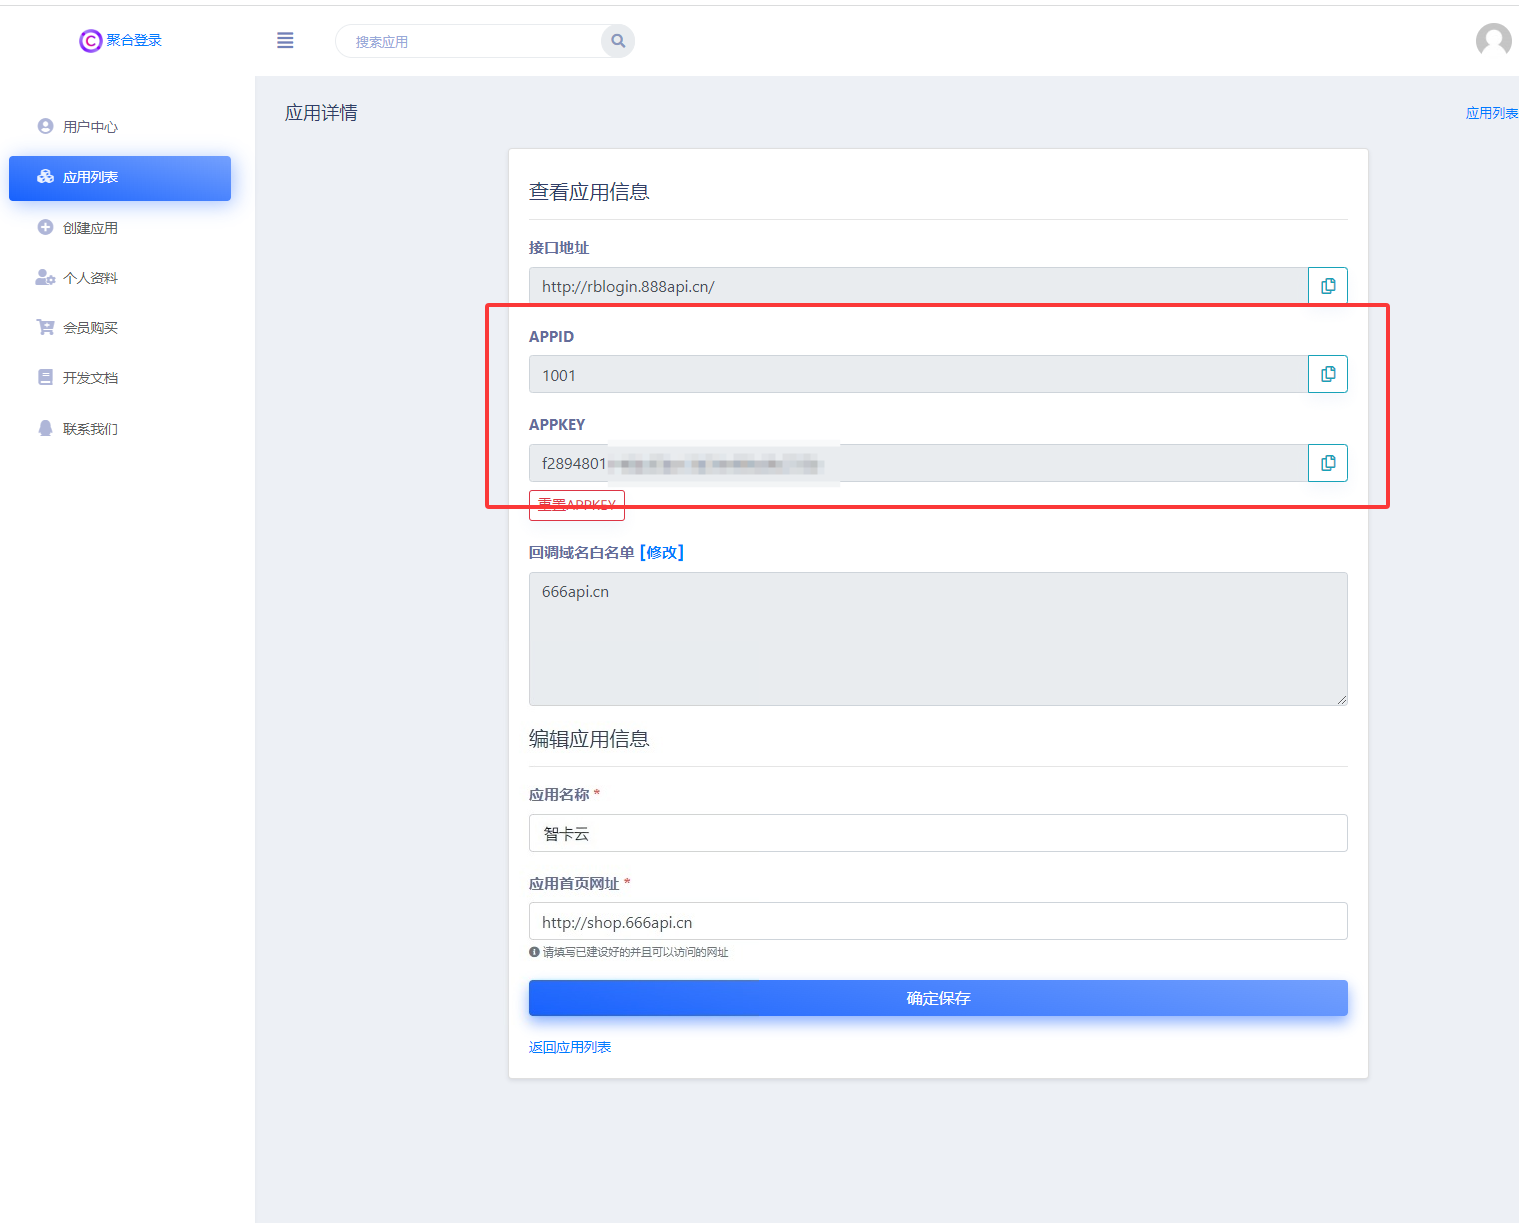The image size is (1519, 1223).
Task: Open the user avatar in top right
Action: (x=1493, y=40)
